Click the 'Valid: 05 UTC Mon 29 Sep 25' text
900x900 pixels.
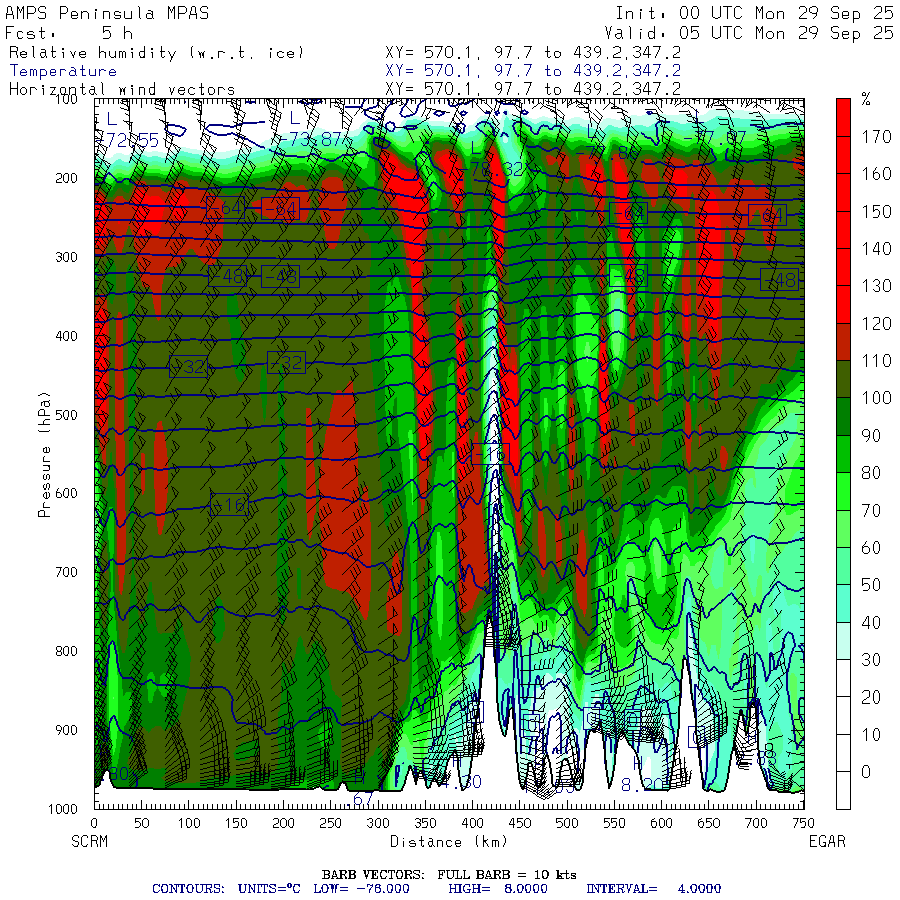[x=748, y=33]
